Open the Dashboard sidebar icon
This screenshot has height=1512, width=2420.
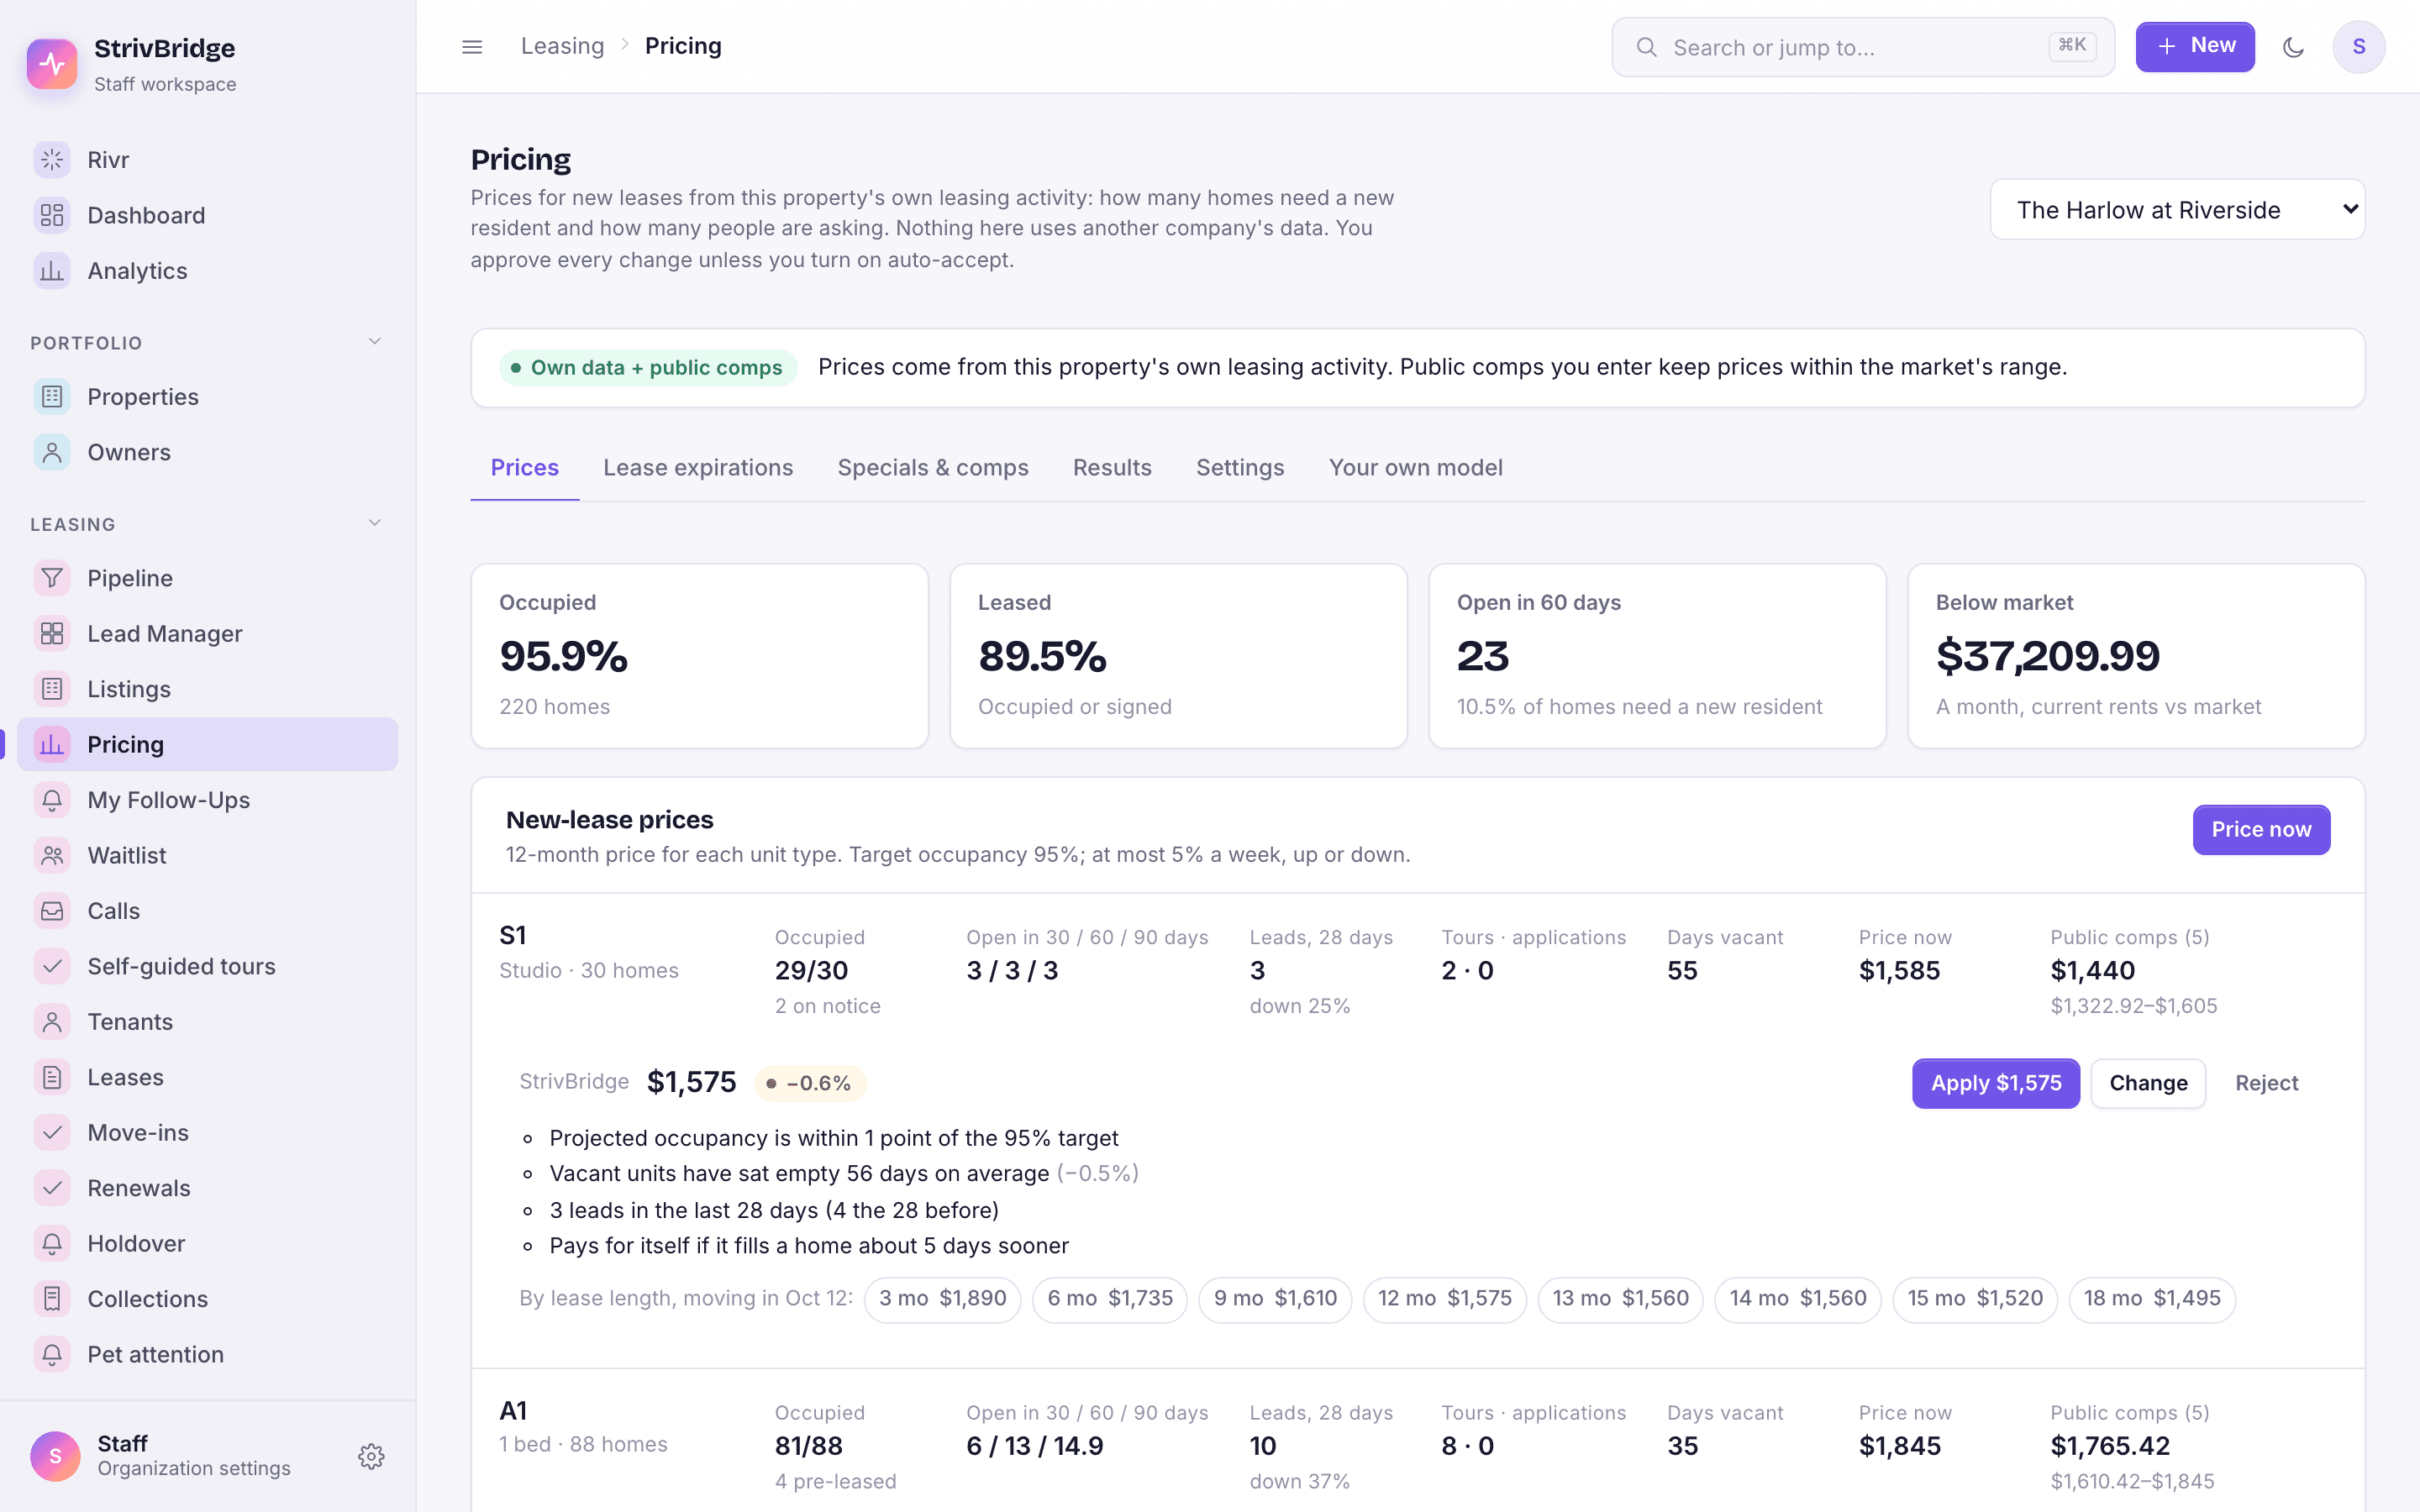click(52, 215)
